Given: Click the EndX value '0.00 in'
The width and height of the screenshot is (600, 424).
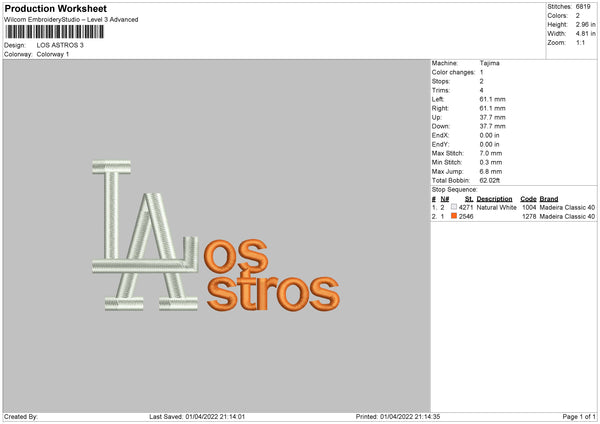Looking at the screenshot, I should 489,135.
